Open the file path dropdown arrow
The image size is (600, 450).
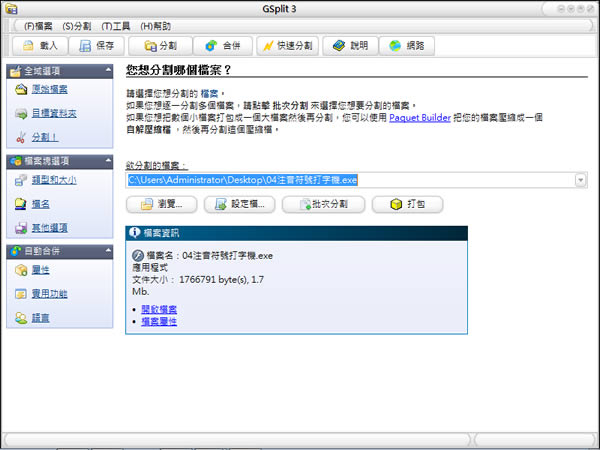tap(580, 180)
